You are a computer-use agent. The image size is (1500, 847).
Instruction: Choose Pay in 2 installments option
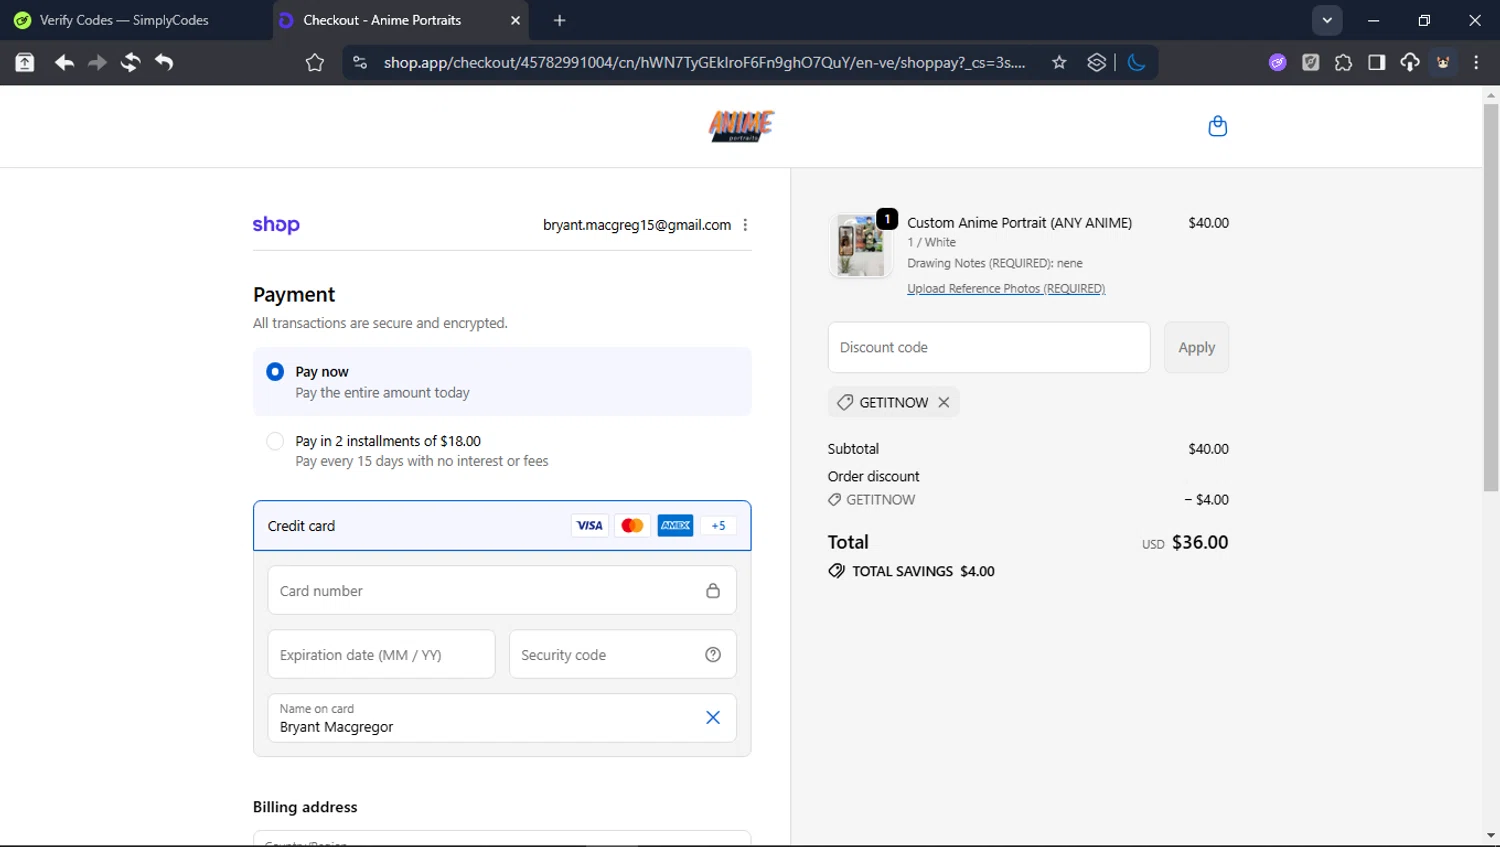275,441
